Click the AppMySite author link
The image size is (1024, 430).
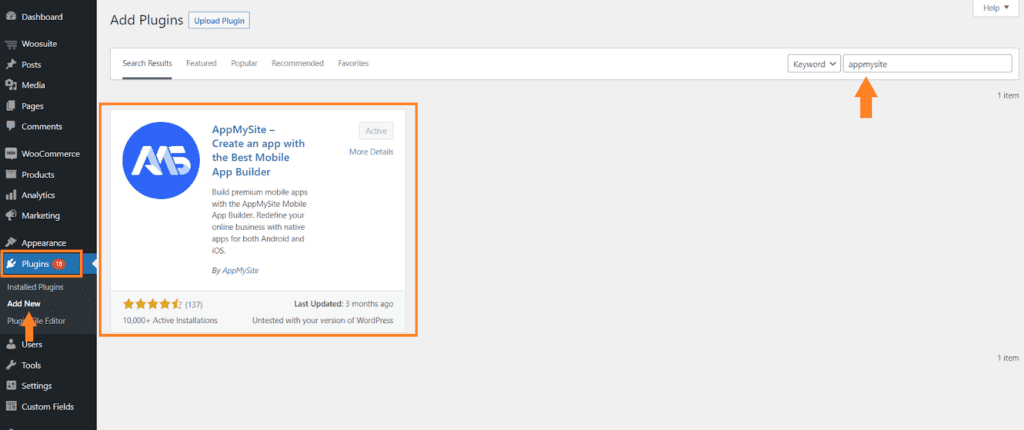click(241, 270)
